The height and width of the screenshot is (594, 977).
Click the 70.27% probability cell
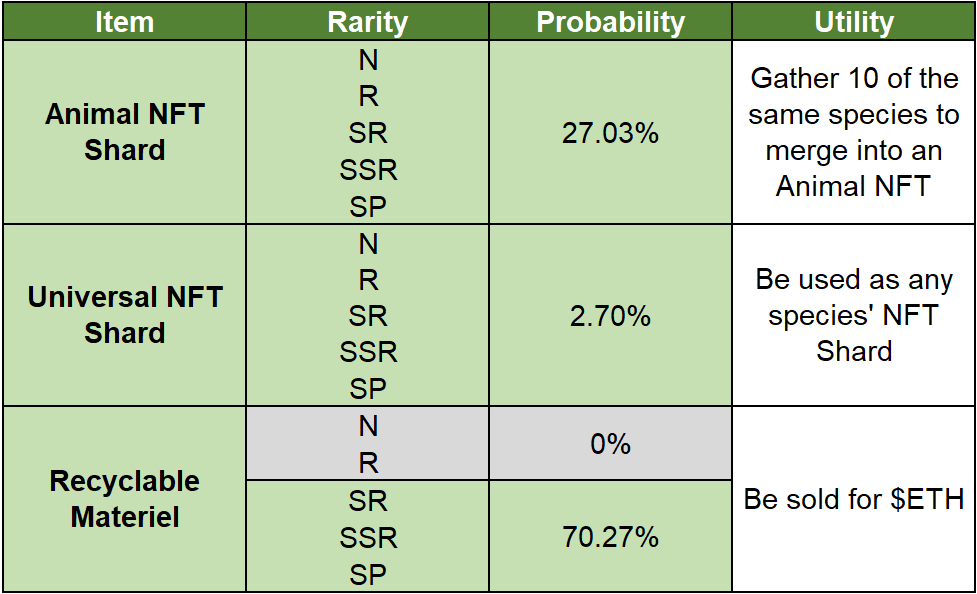pyautogui.click(x=610, y=537)
